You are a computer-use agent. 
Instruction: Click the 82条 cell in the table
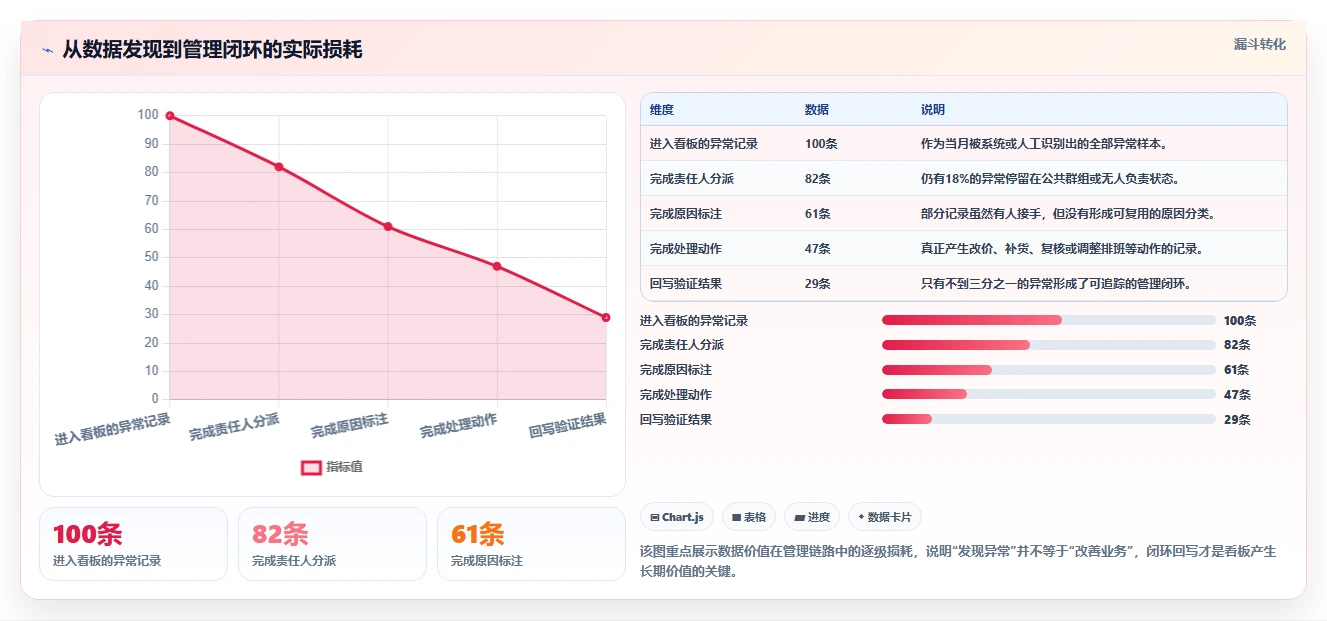[x=818, y=179]
